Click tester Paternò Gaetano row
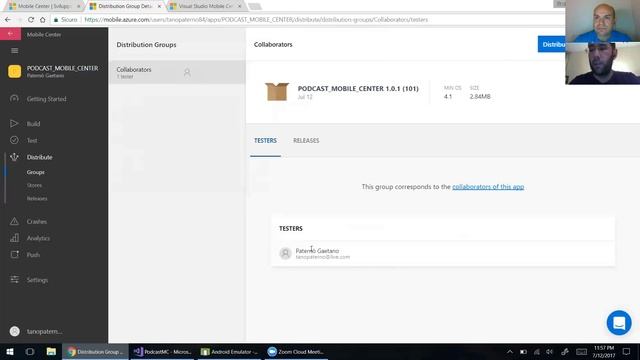This screenshot has width=640, height=360. (443, 253)
